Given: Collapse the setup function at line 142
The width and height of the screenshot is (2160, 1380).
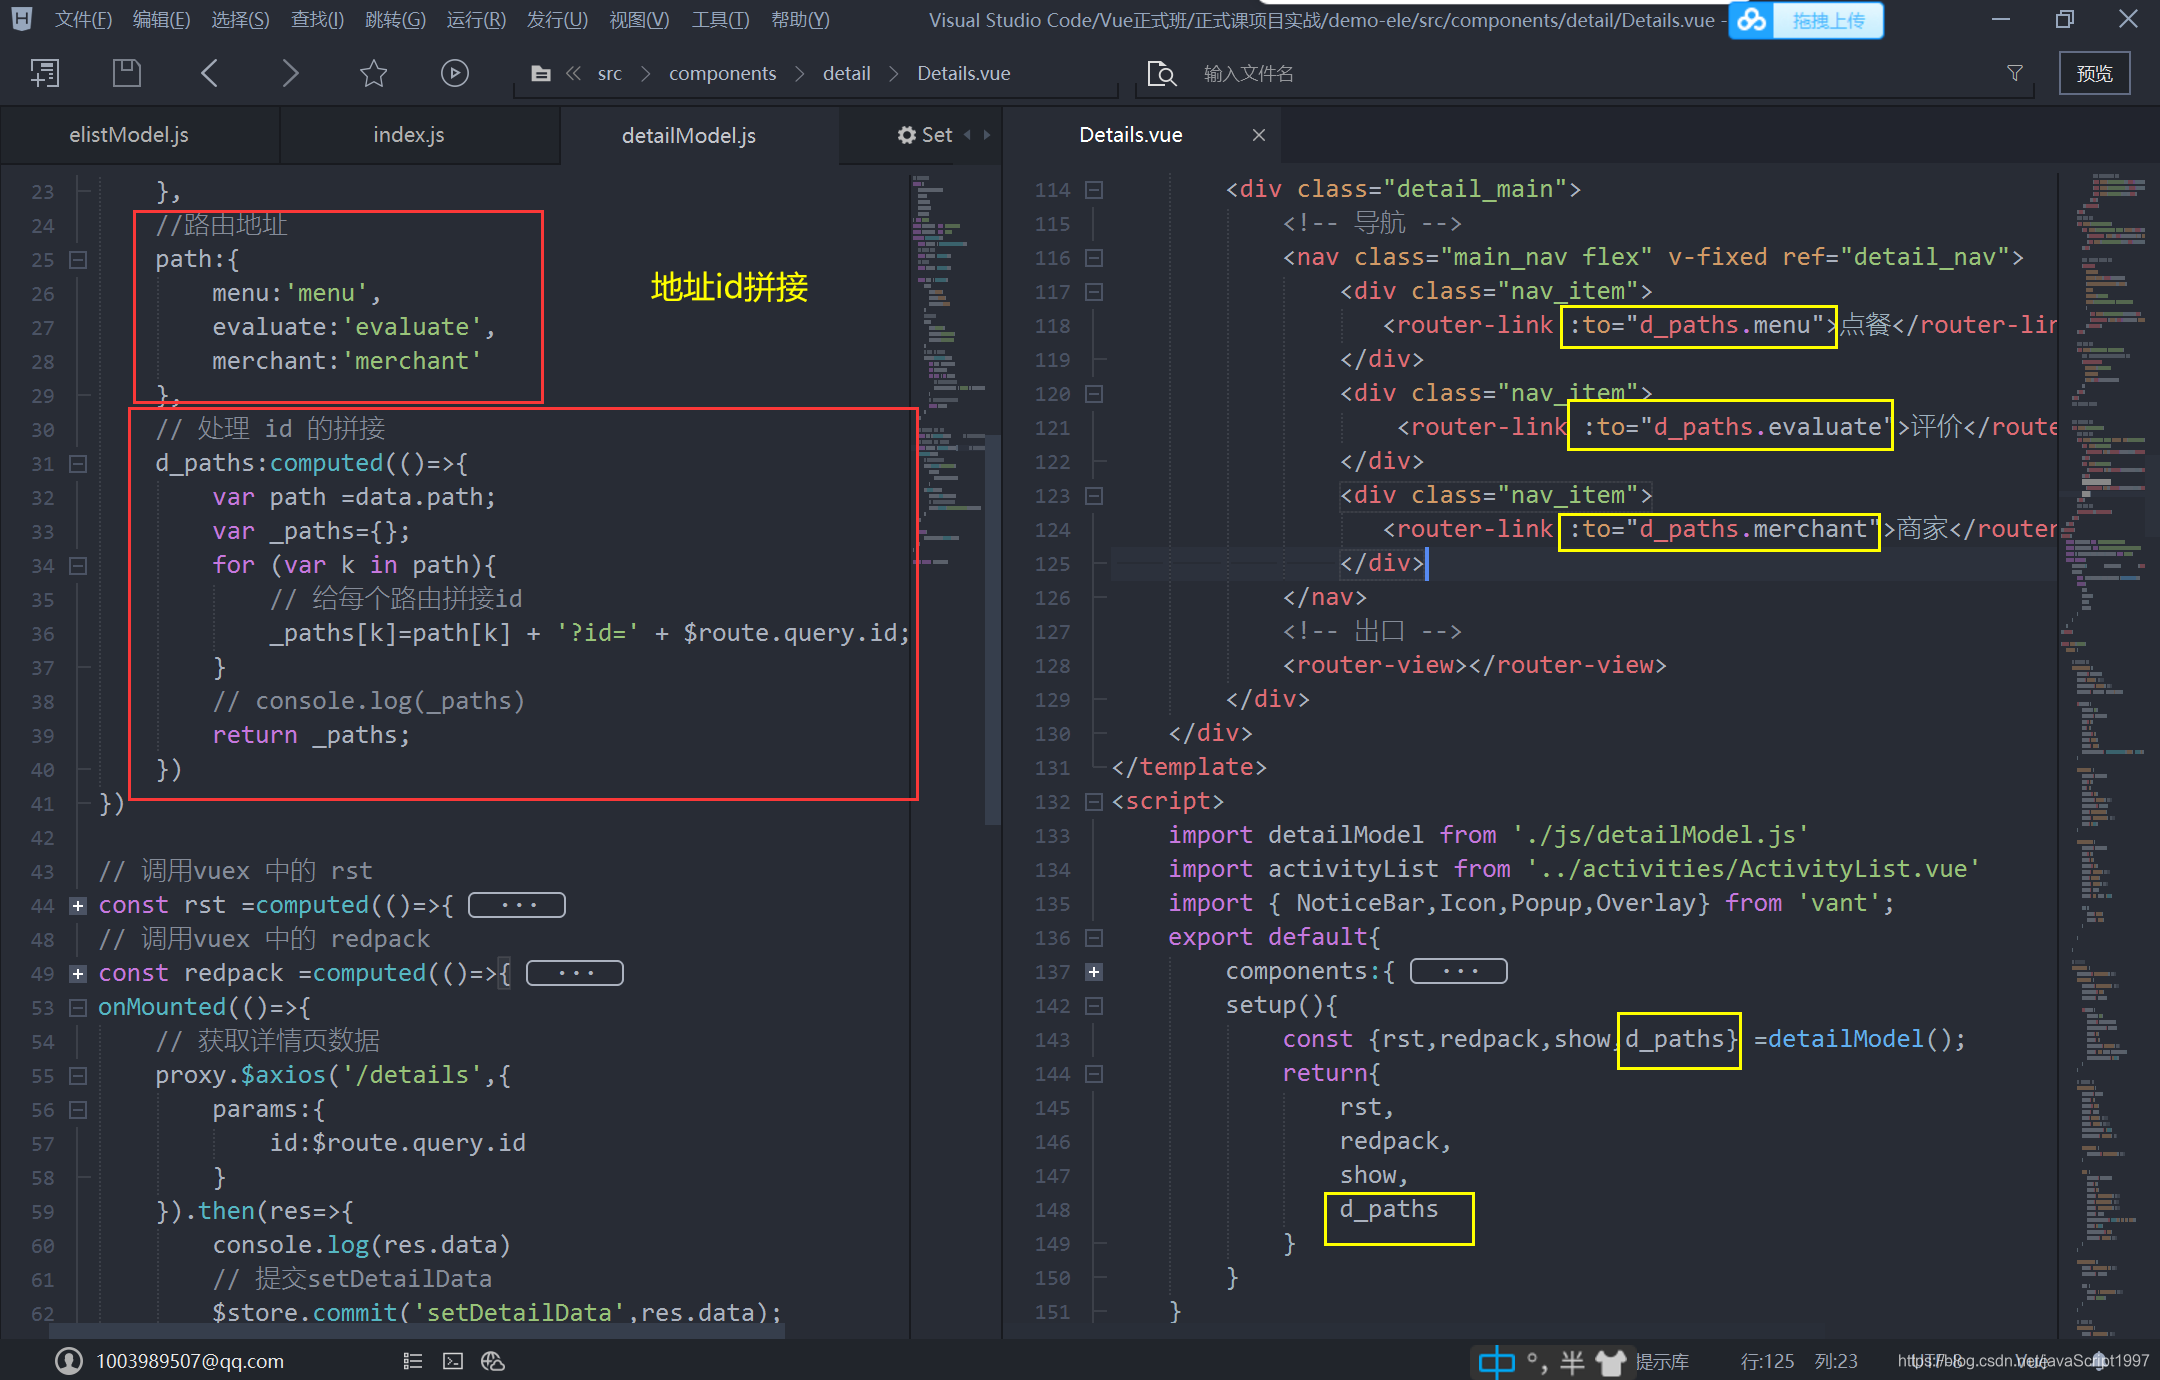Looking at the screenshot, I should click(x=1094, y=1006).
